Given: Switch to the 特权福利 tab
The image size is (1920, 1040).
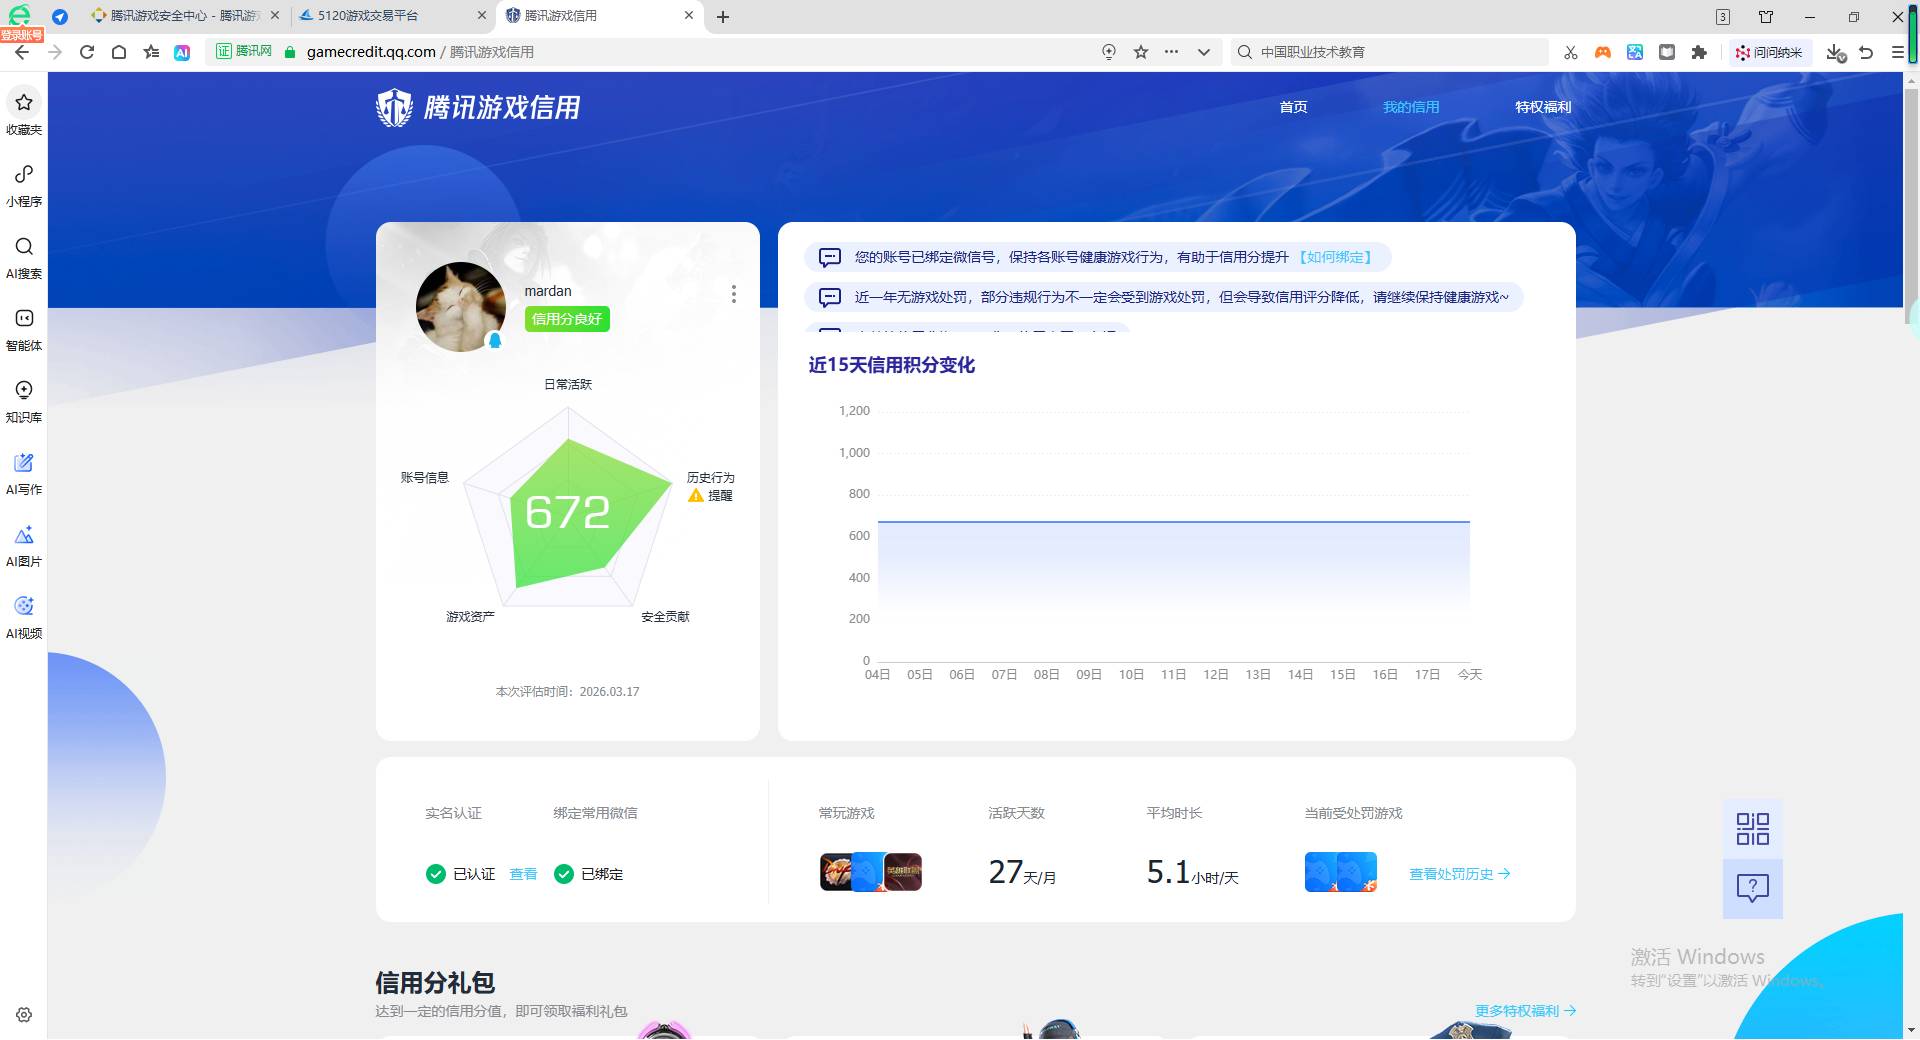Looking at the screenshot, I should (1543, 107).
